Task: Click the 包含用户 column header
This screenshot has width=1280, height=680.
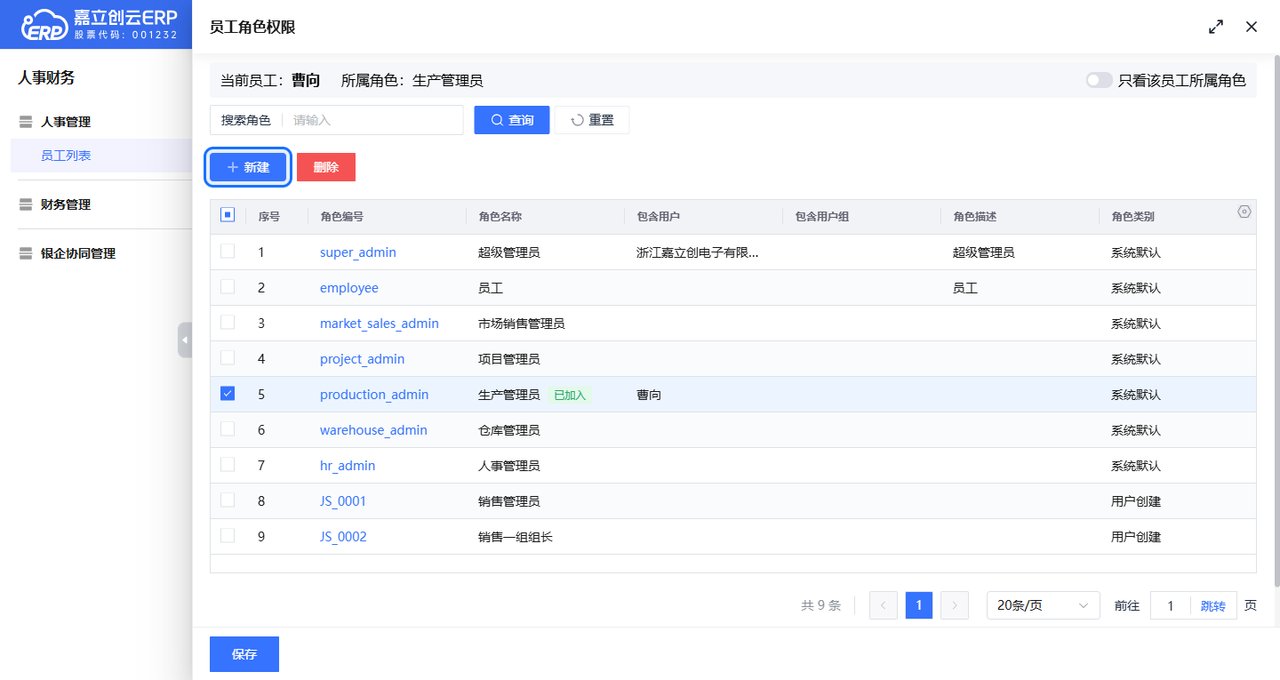Action: tap(658, 216)
